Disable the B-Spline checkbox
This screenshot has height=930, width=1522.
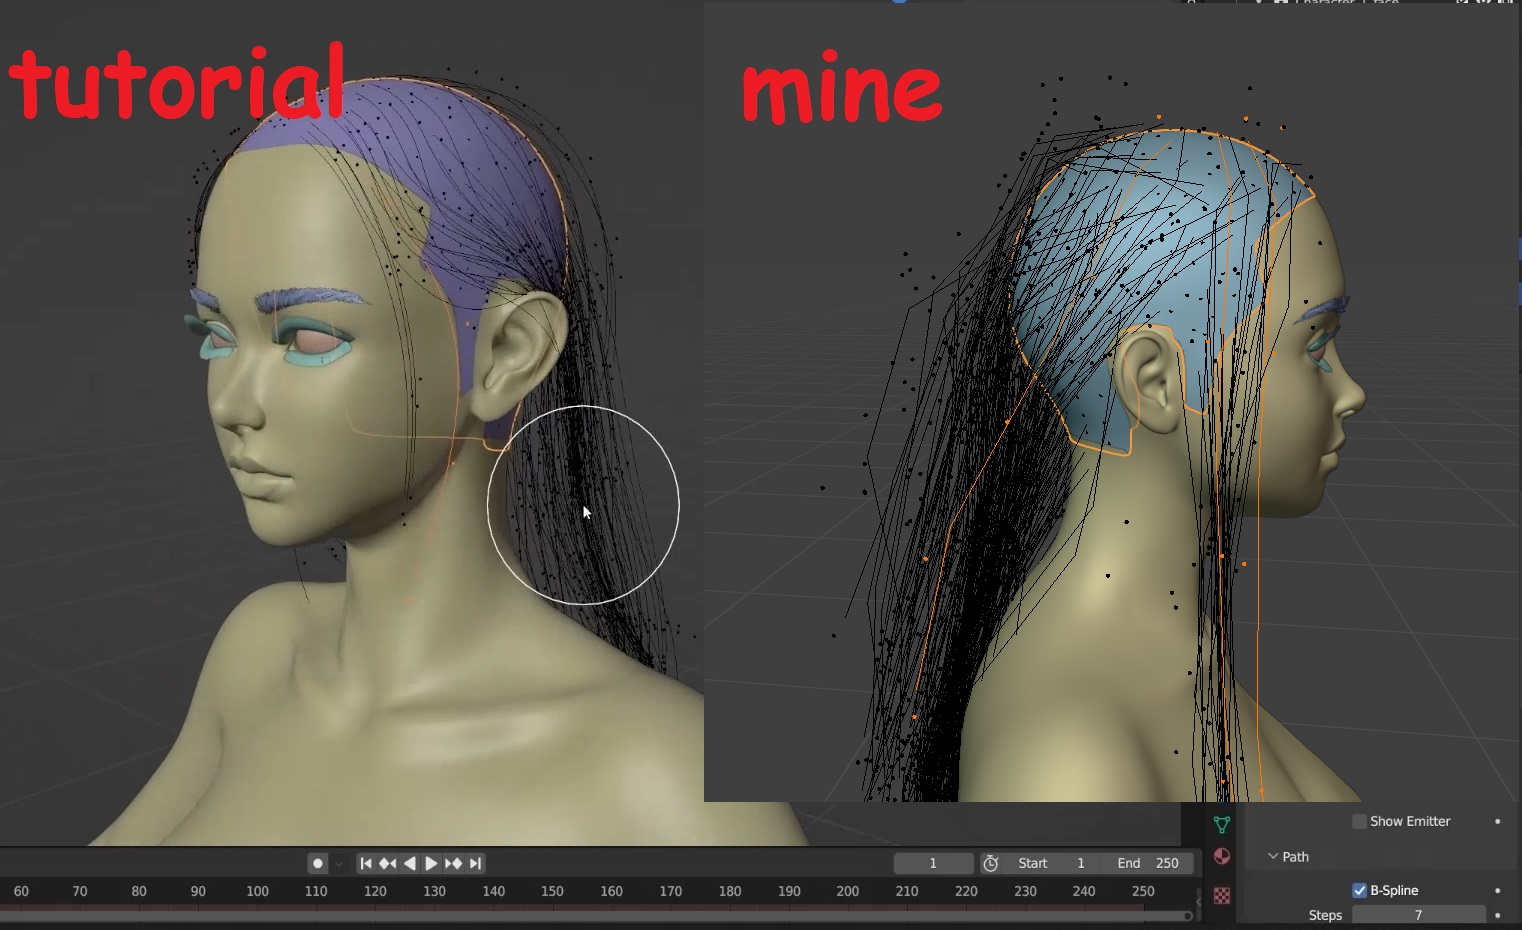point(1359,890)
